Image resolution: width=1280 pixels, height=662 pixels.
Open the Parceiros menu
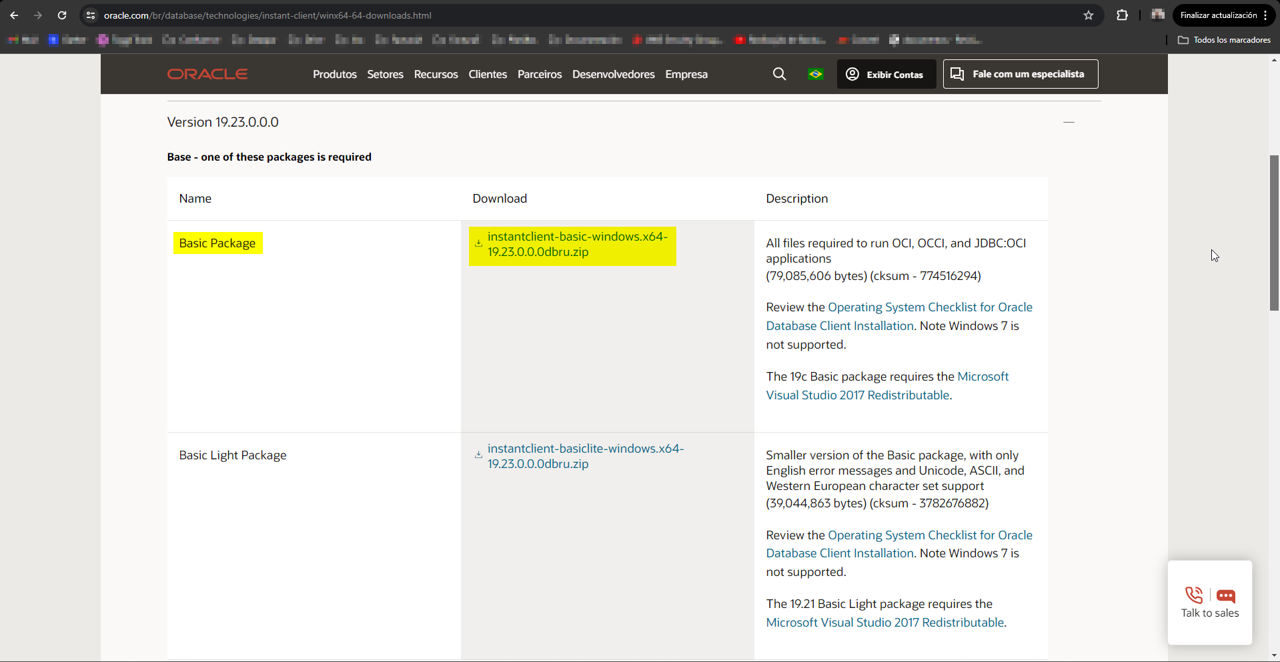[540, 74]
